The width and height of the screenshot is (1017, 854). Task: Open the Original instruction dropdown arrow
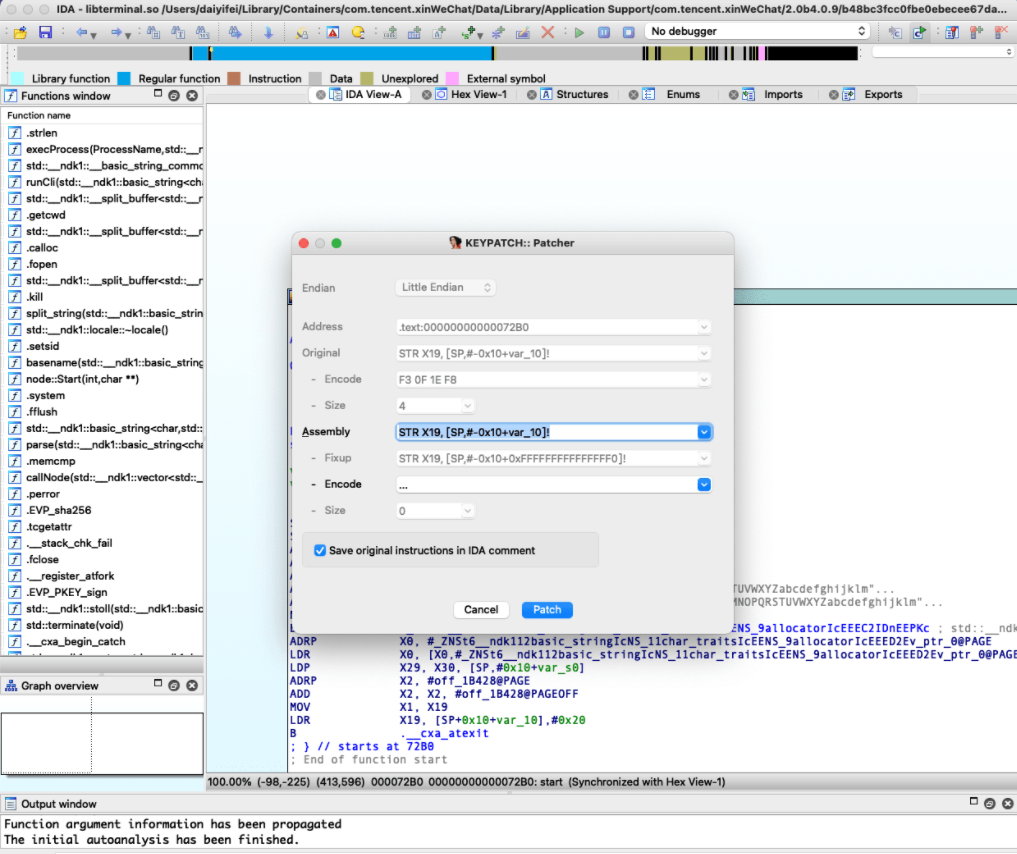pos(704,353)
